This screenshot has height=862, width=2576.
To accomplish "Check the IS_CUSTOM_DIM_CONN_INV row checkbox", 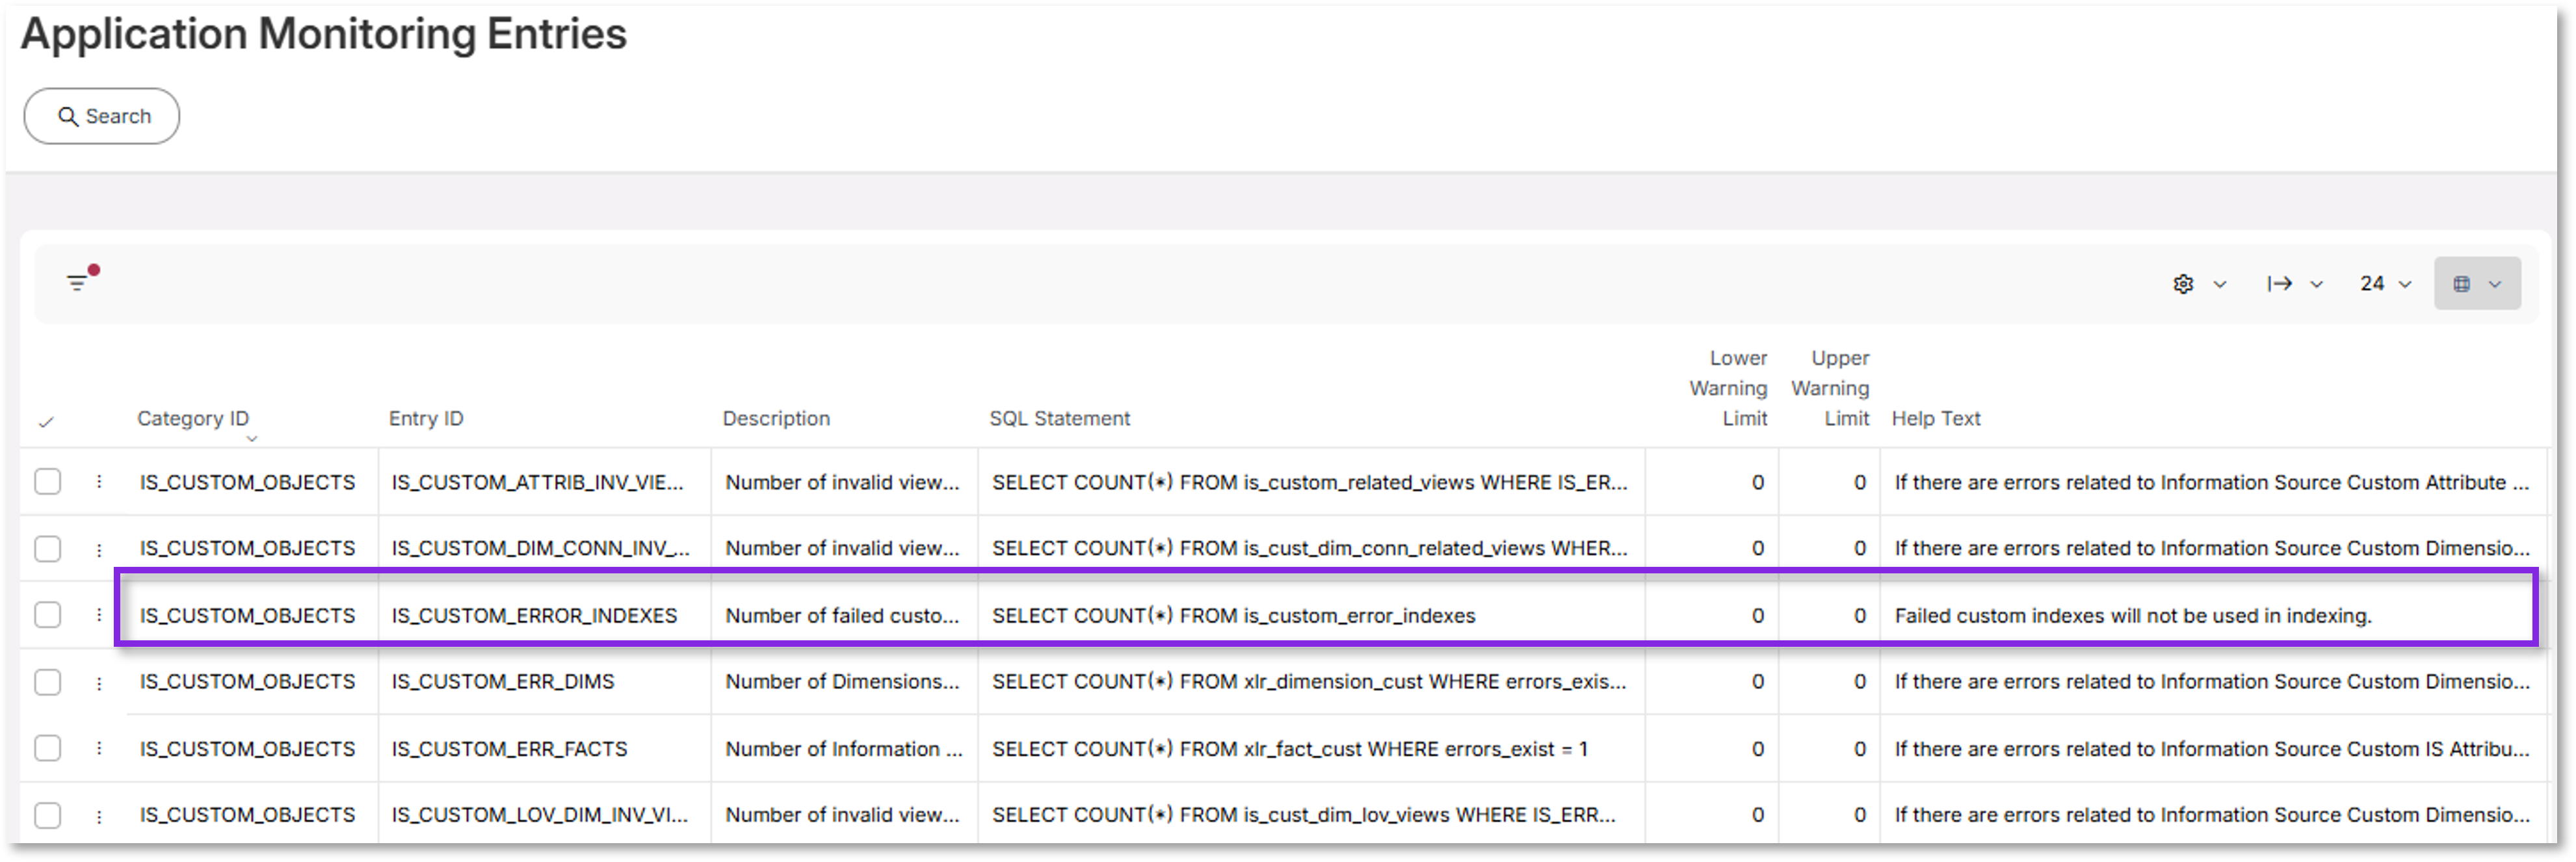I will 48,549.
